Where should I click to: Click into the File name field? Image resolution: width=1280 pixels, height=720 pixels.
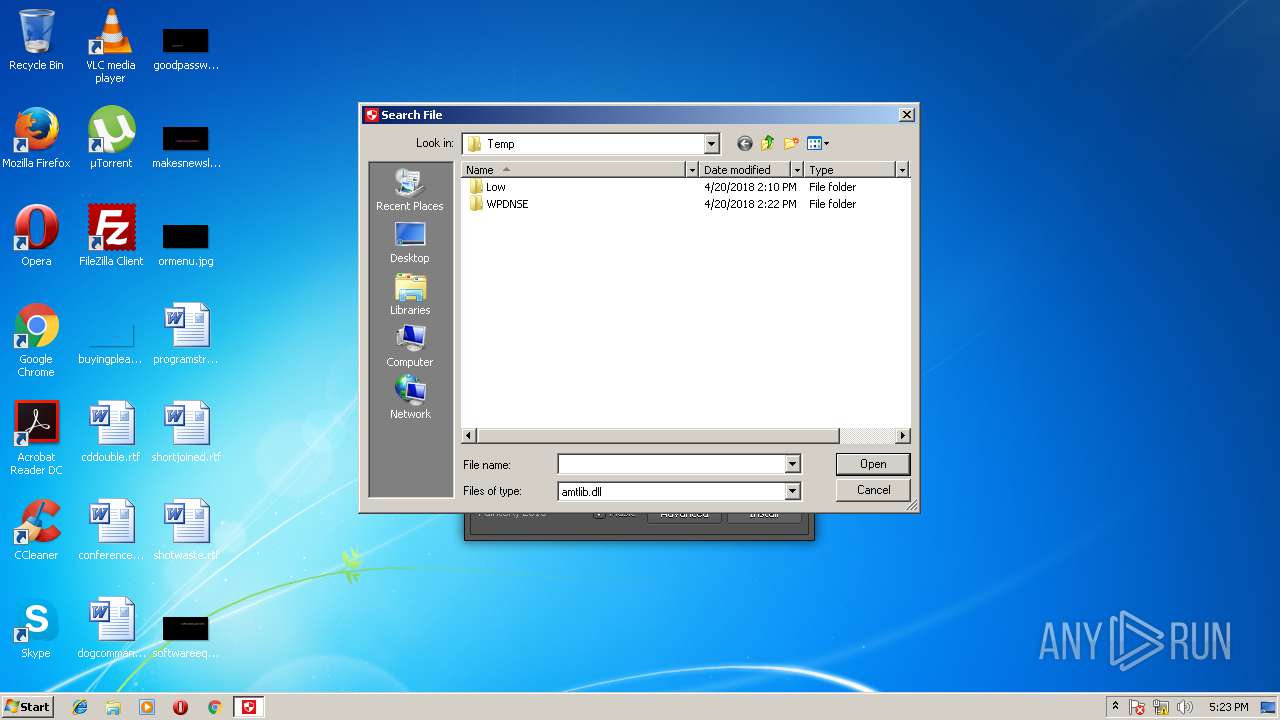[671, 464]
